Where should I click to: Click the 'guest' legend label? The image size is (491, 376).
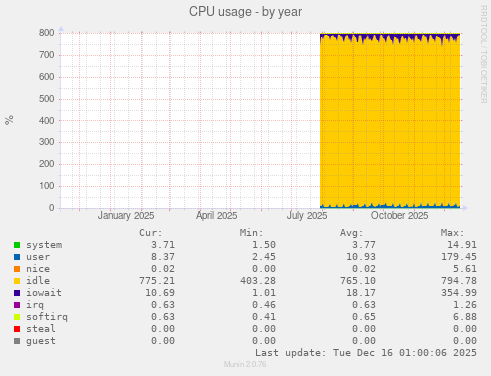(41, 341)
